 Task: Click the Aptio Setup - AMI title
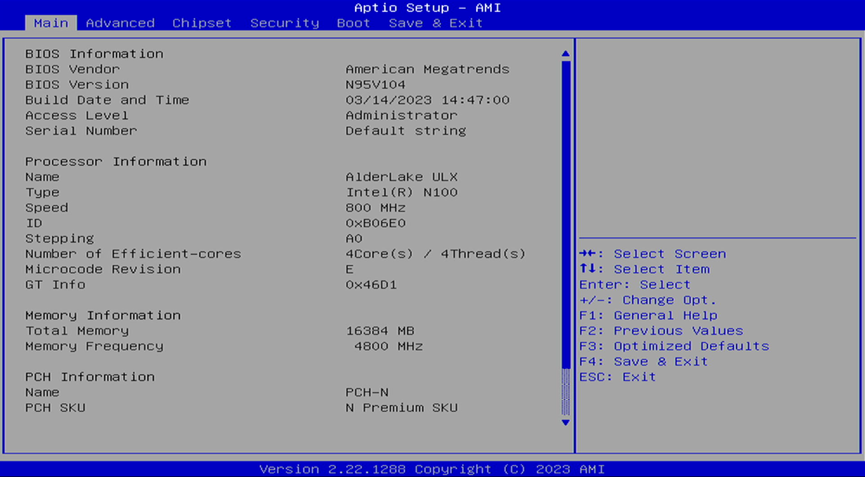coord(428,8)
